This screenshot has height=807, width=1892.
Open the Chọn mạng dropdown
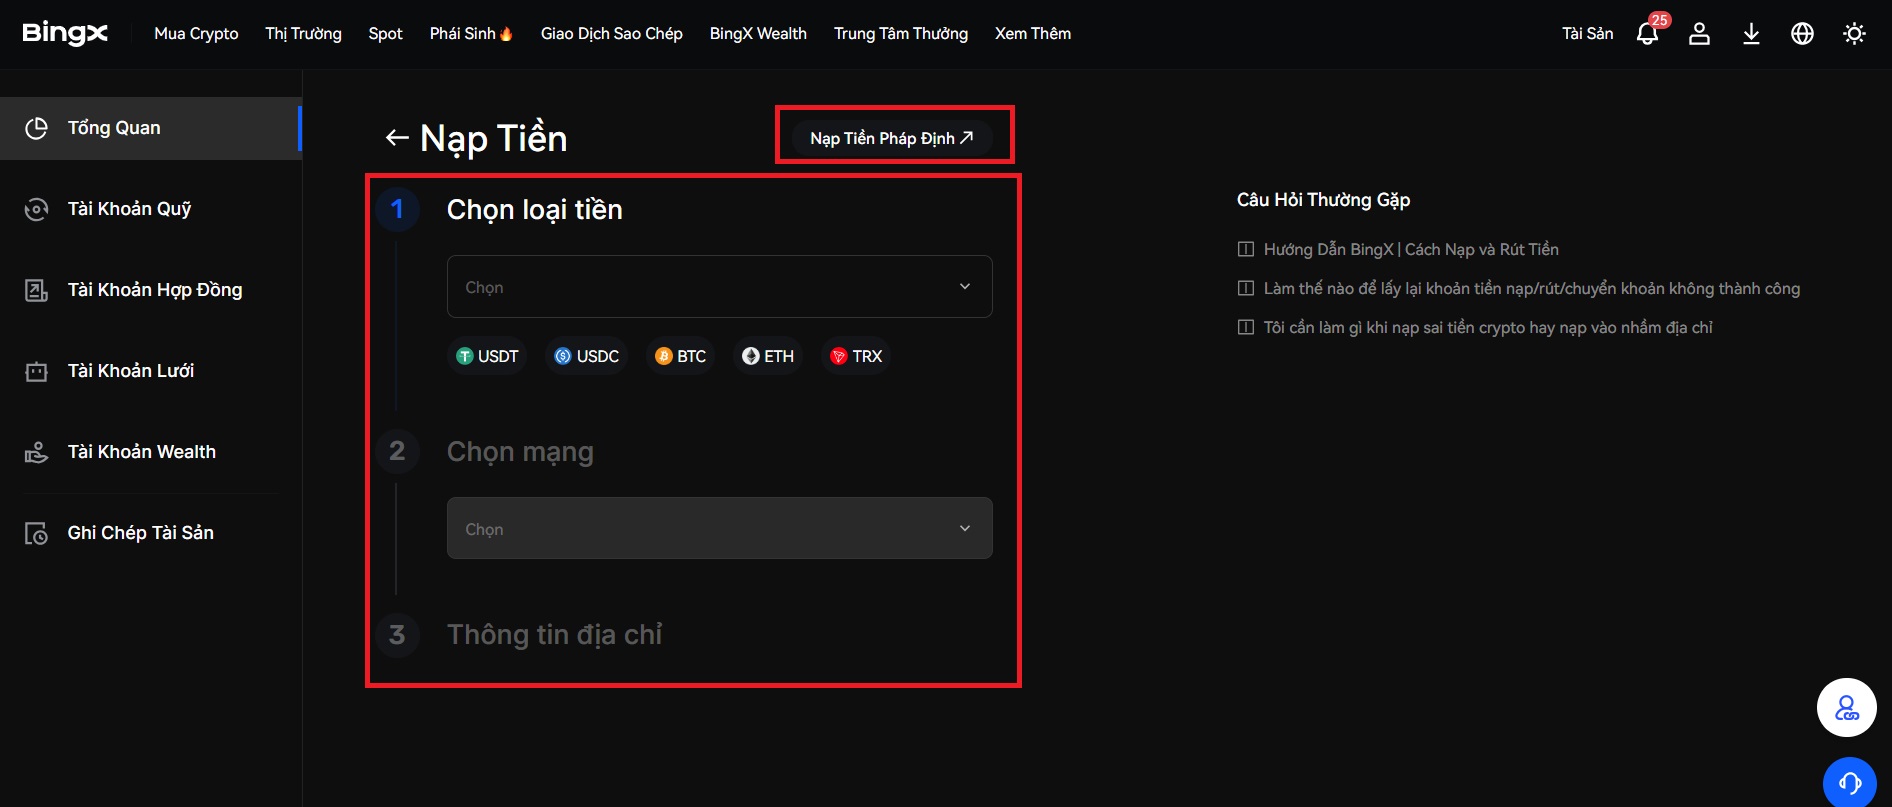click(720, 528)
